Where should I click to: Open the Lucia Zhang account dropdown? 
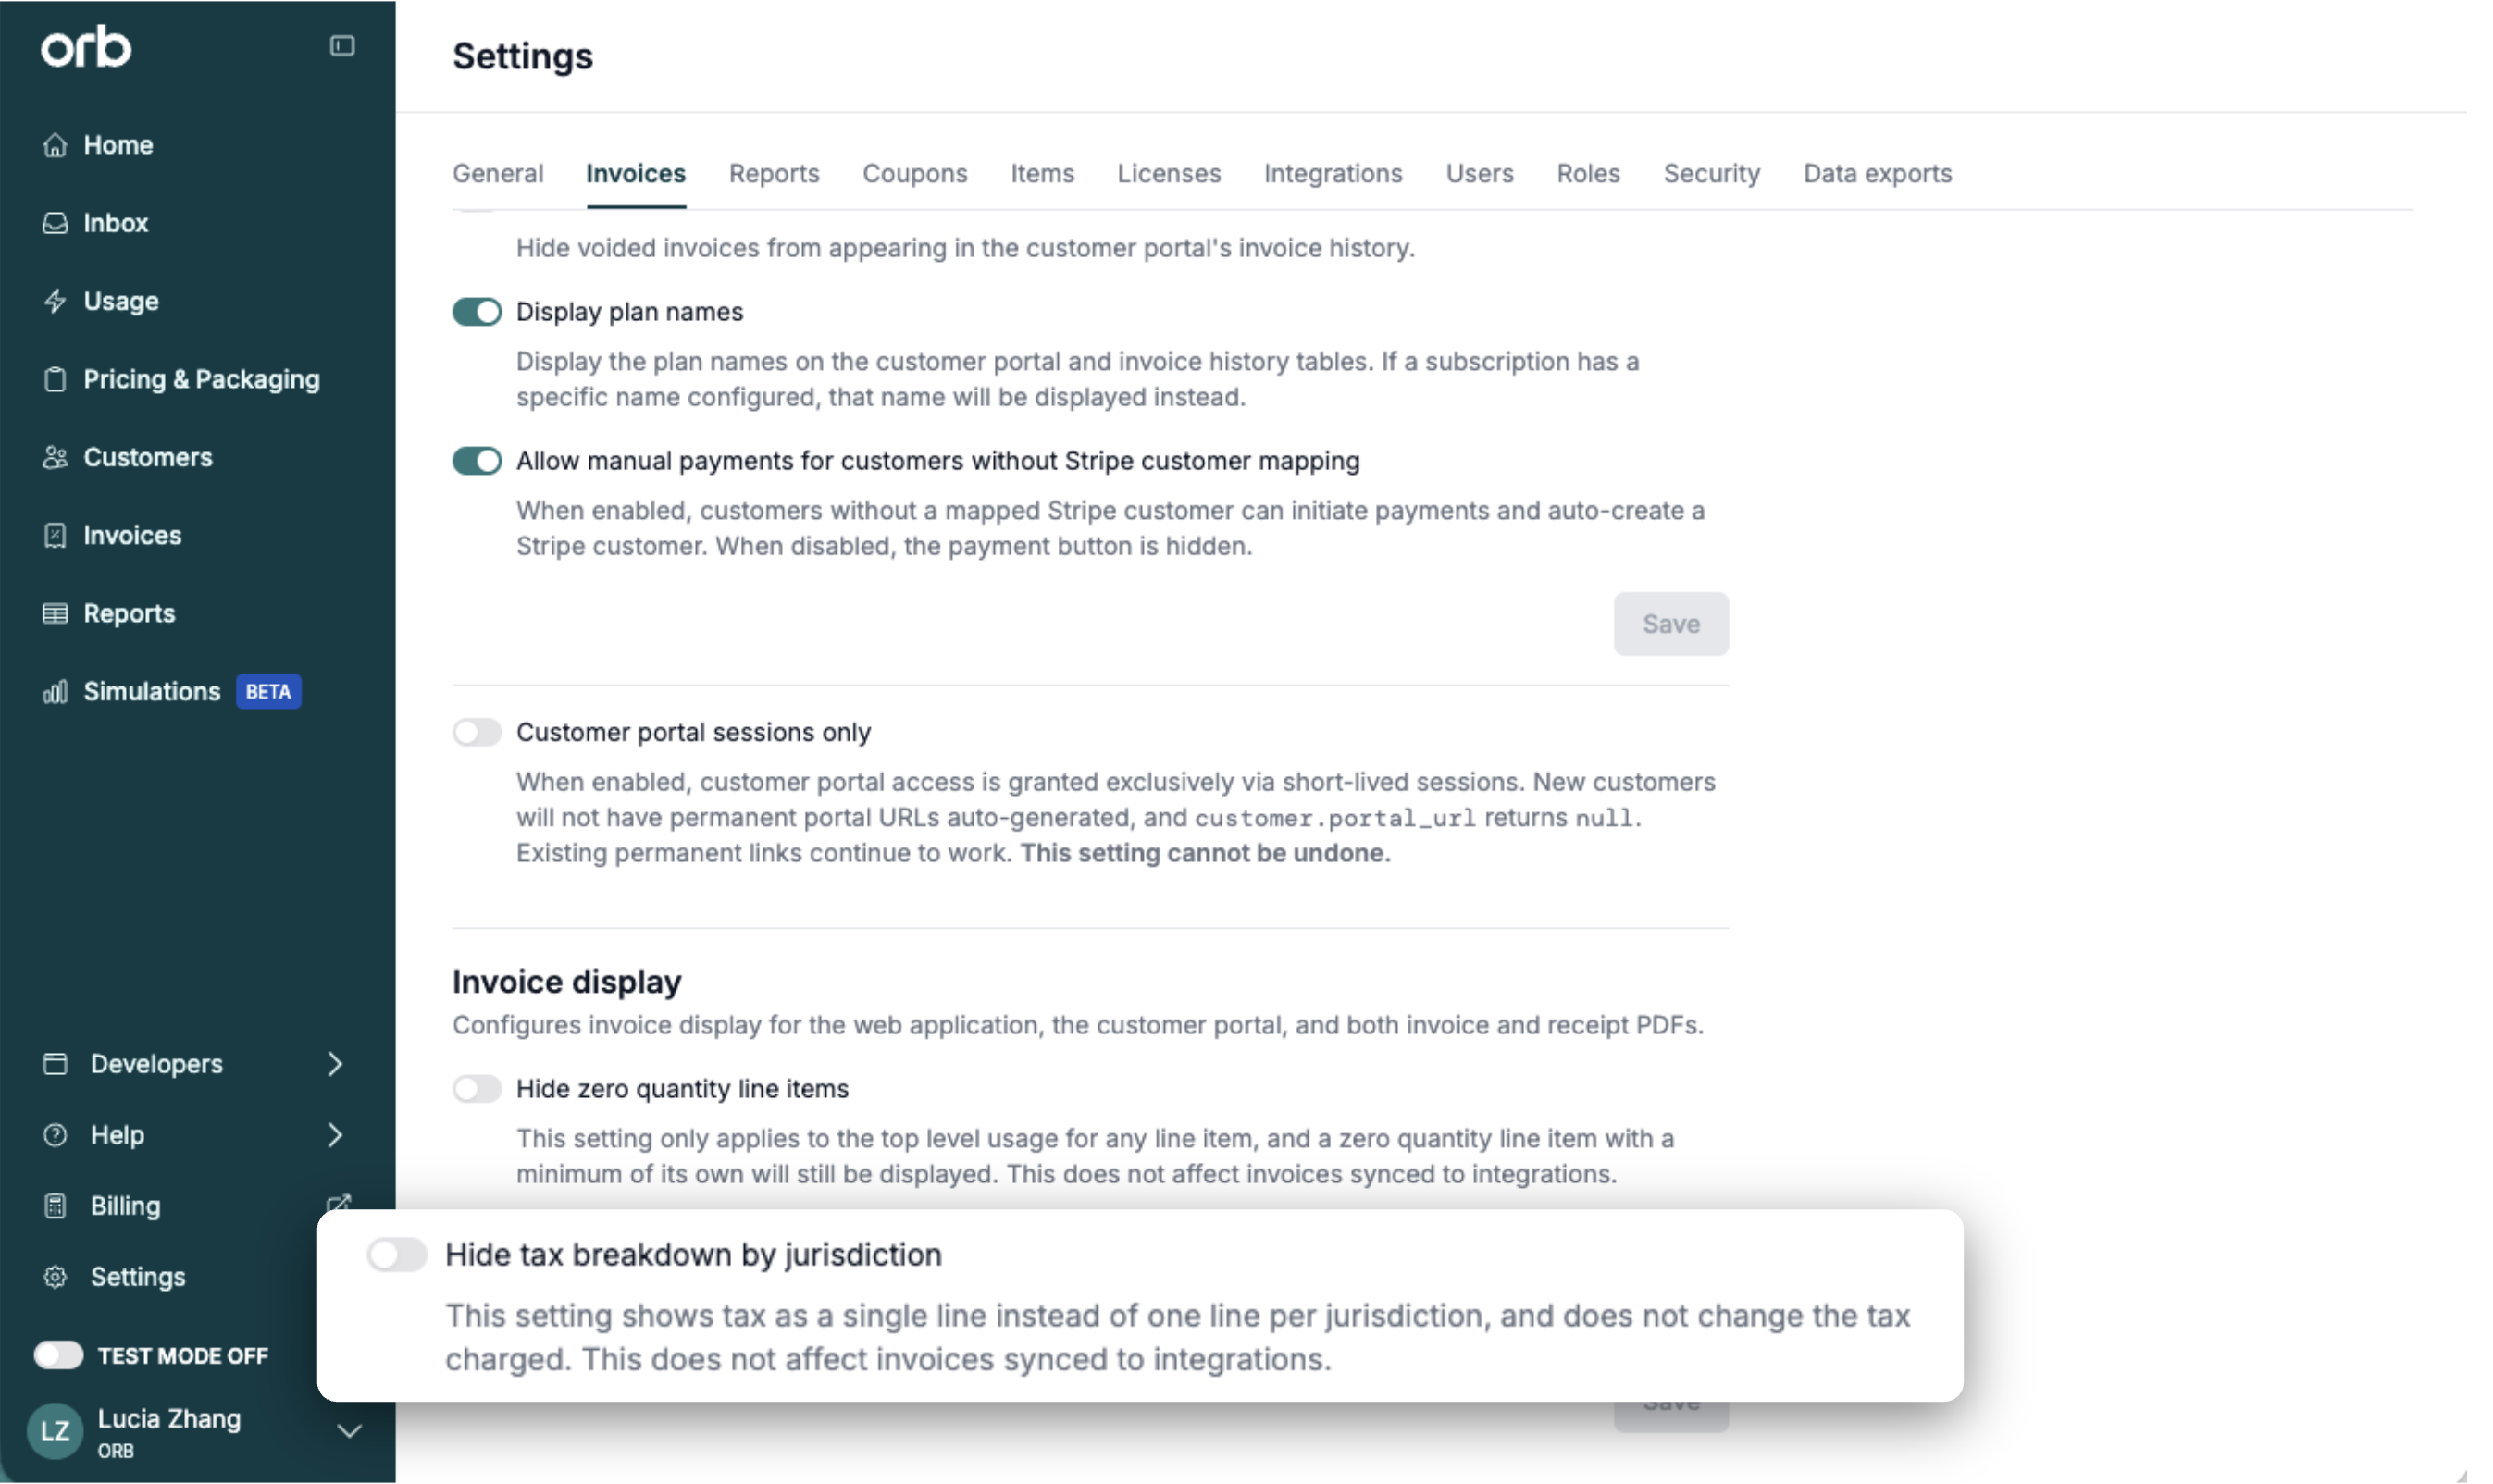349,1430
